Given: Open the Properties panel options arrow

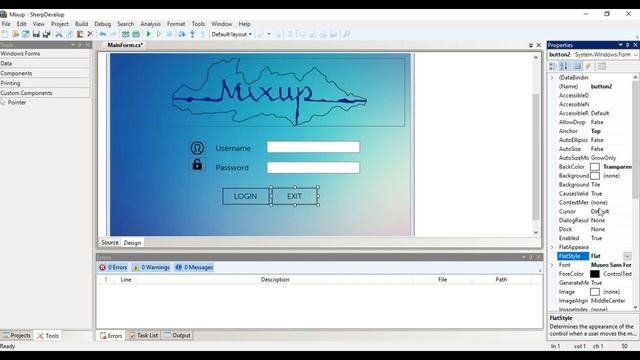Looking at the screenshot, I should [x=620, y=45].
